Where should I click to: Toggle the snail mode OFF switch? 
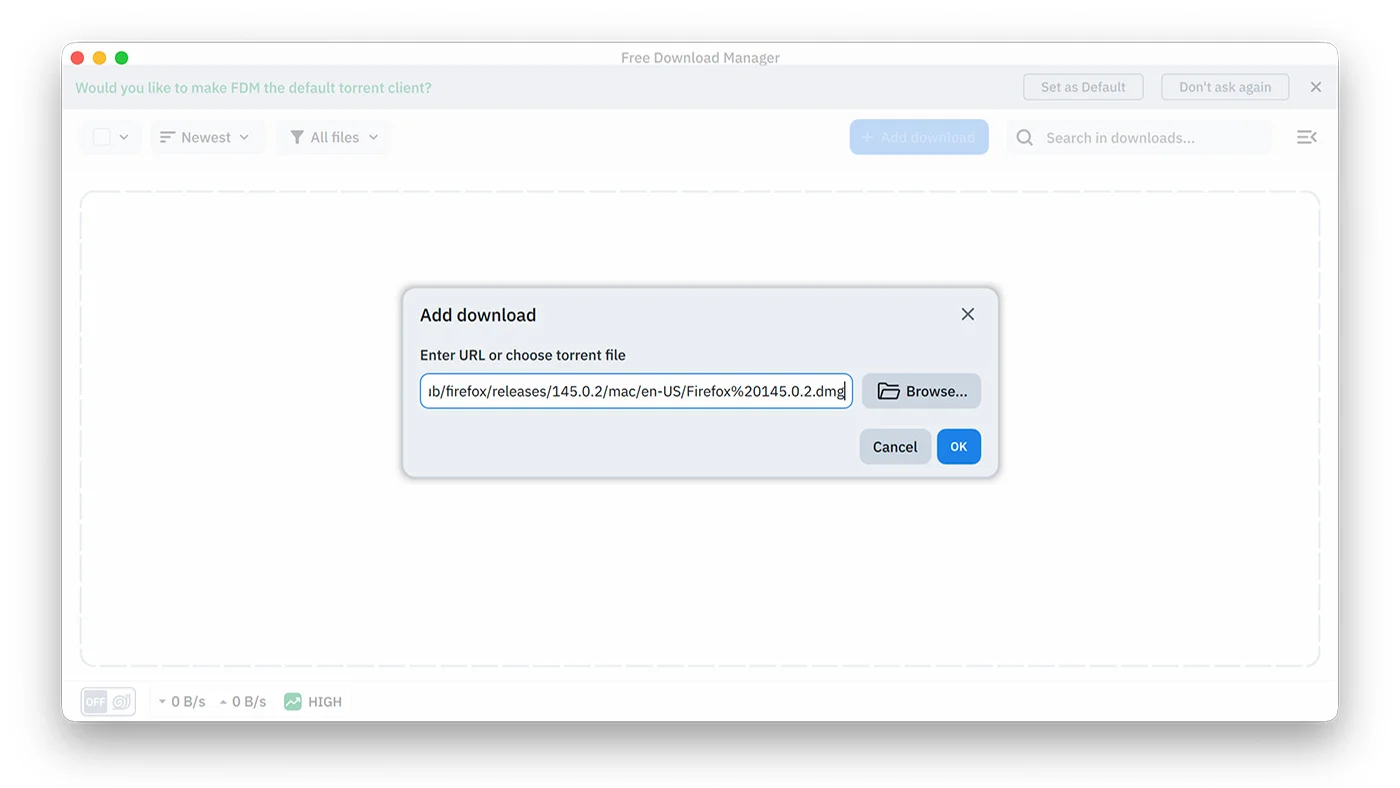(x=108, y=702)
